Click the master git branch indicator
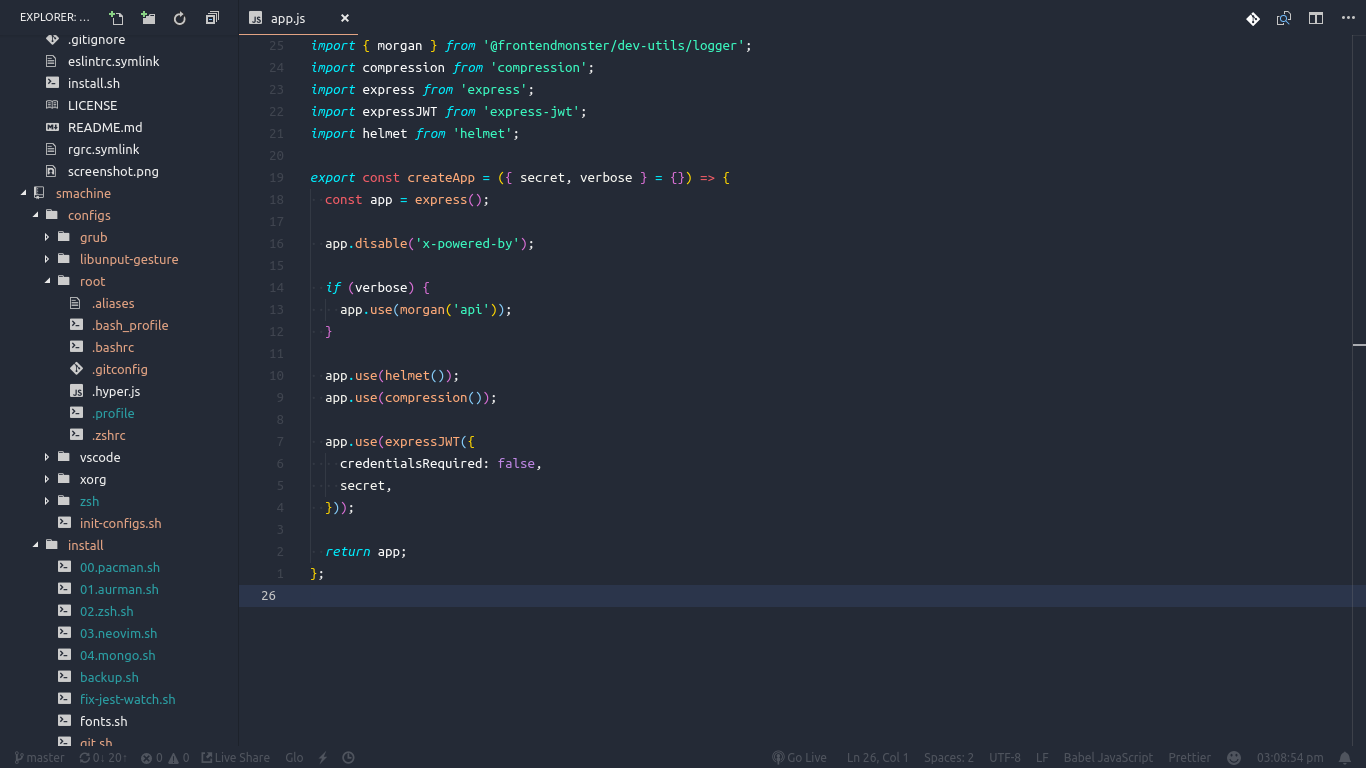The width and height of the screenshot is (1366, 768). click(x=39, y=758)
